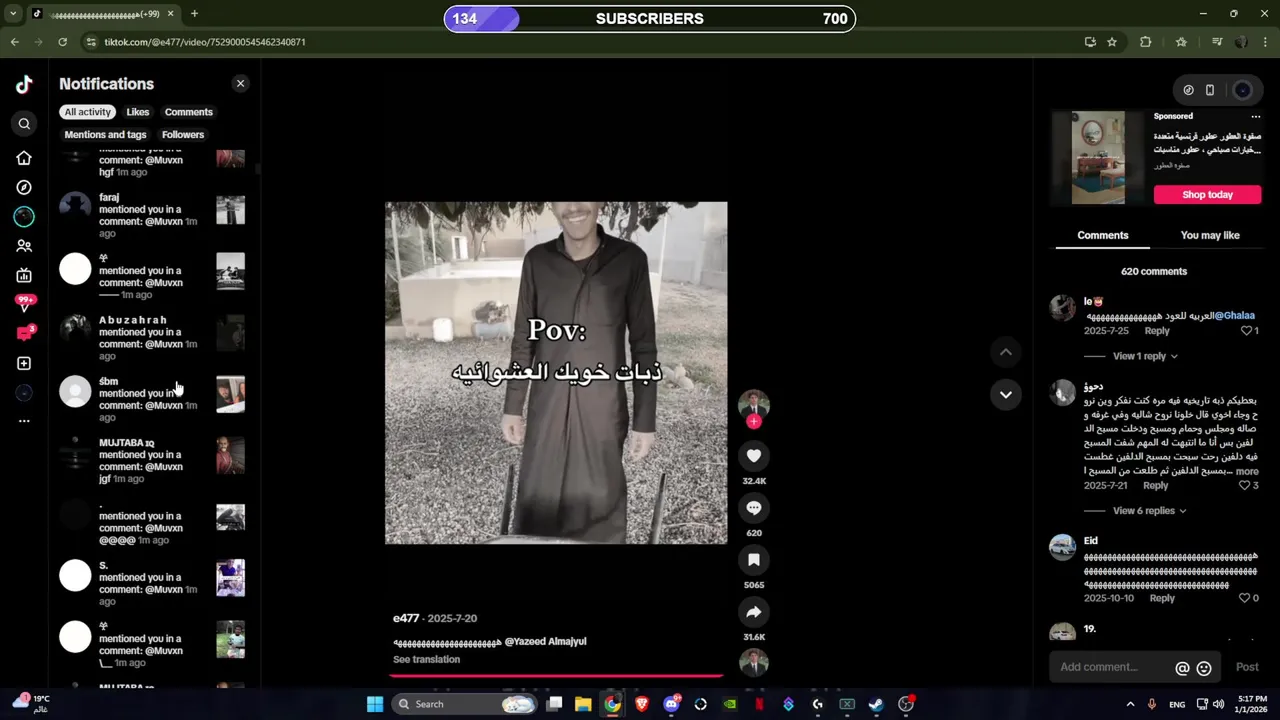This screenshot has width=1280, height=720.
Task: Open šbm's mention notification
Action: (x=152, y=399)
